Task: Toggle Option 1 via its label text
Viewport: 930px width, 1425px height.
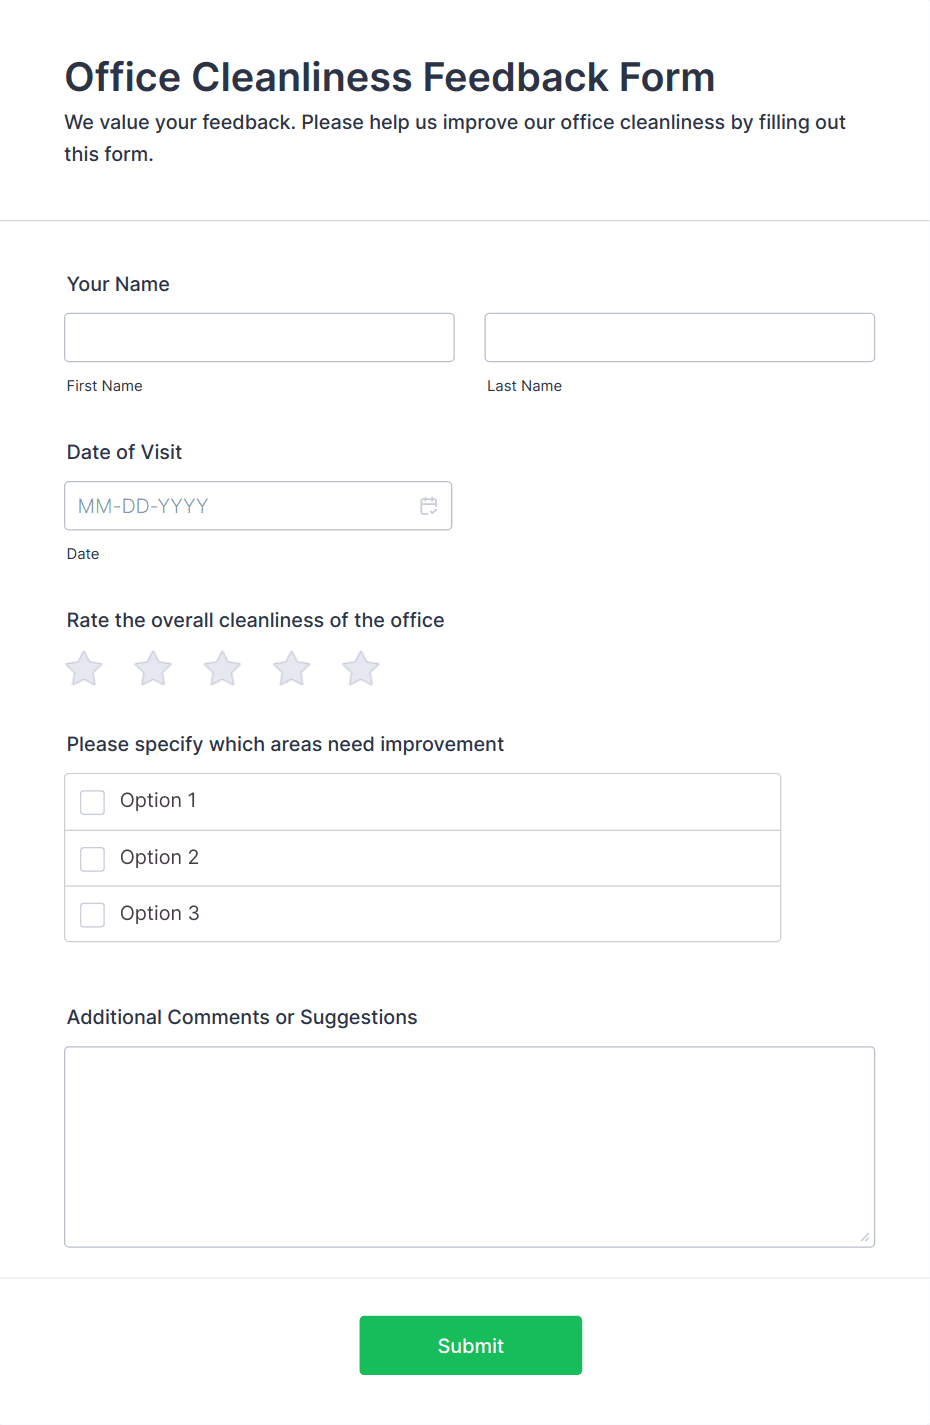Action: click(158, 800)
